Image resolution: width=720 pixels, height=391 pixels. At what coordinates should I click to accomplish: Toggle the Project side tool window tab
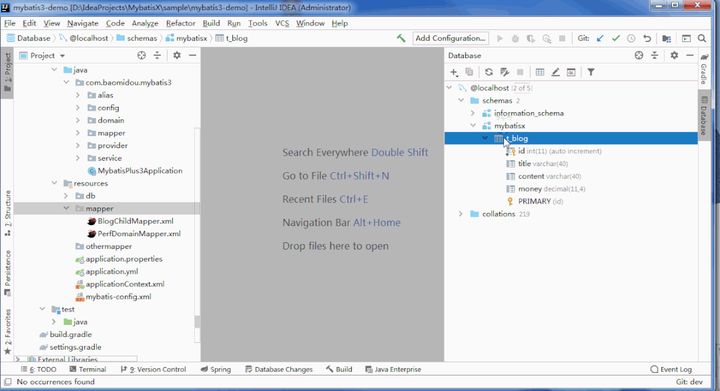click(7, 72)
